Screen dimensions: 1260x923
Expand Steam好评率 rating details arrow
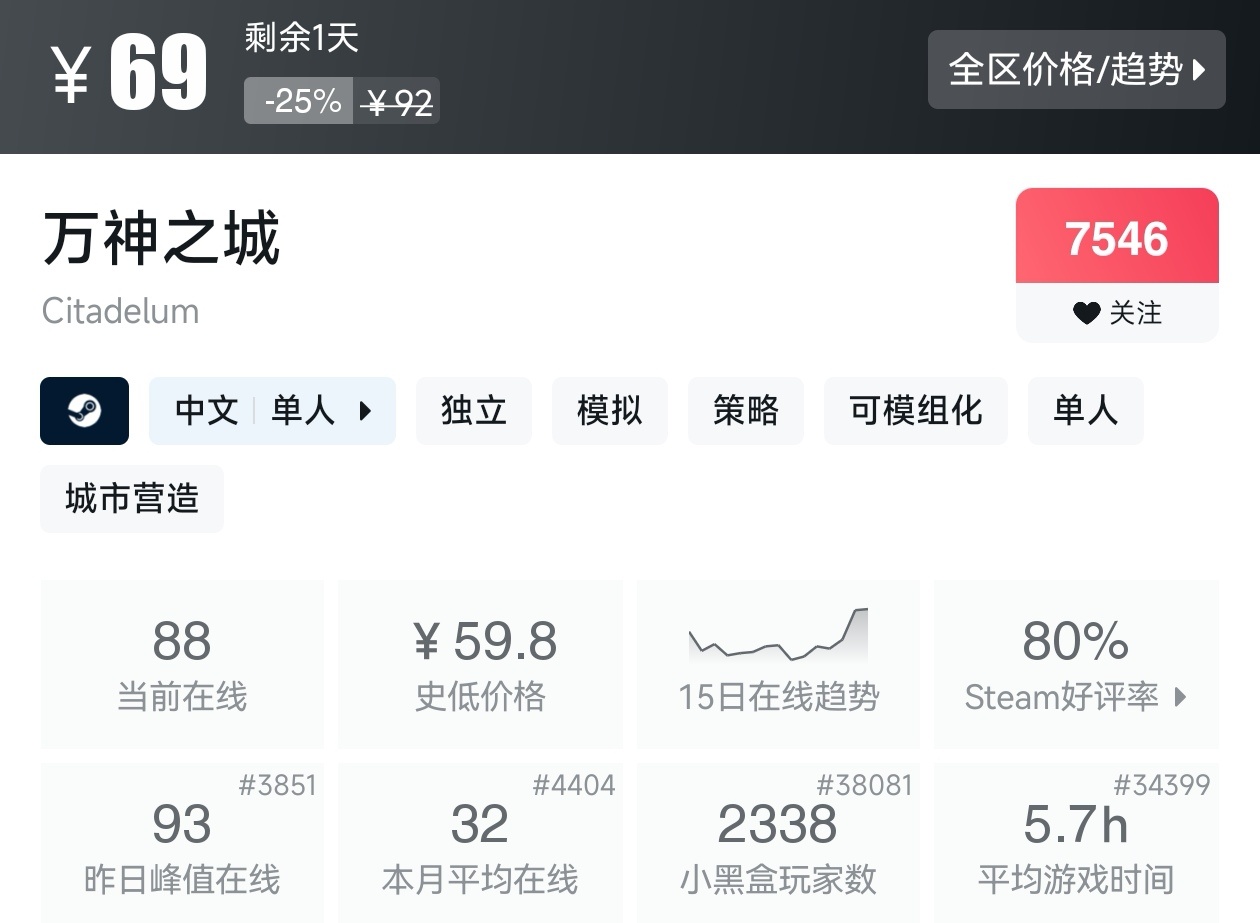pyautogui.click(x=1180, y=697)
